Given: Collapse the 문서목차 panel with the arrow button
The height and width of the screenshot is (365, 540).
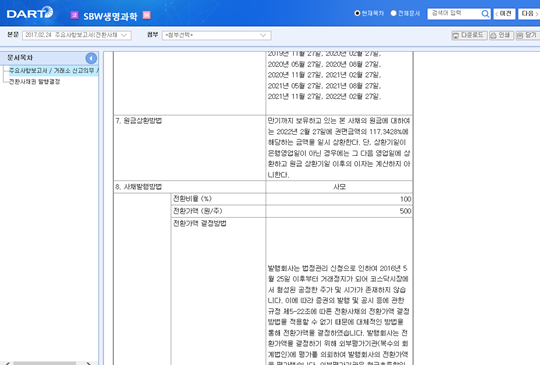Looking at the screenshot, I should coord(91,59).
